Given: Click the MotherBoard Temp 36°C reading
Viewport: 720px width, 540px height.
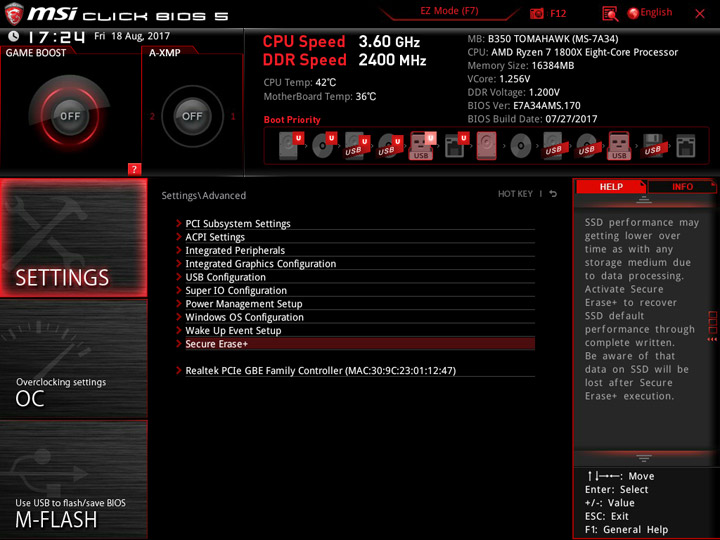Looking at the screenshot, I should (320, 96).
